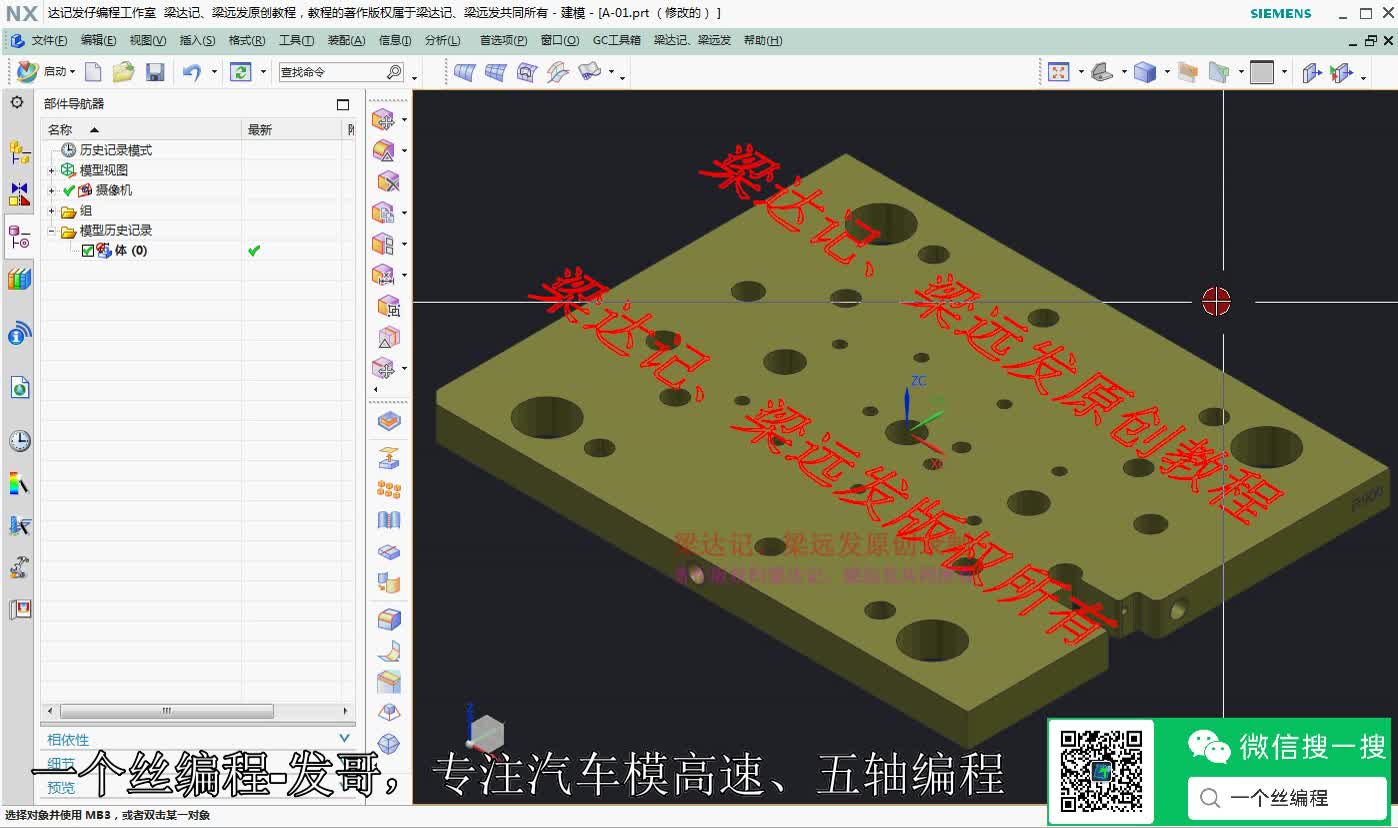Expand the 组 tree node
Viewport: 1398px width, 828px height.
tap(52, 211)
